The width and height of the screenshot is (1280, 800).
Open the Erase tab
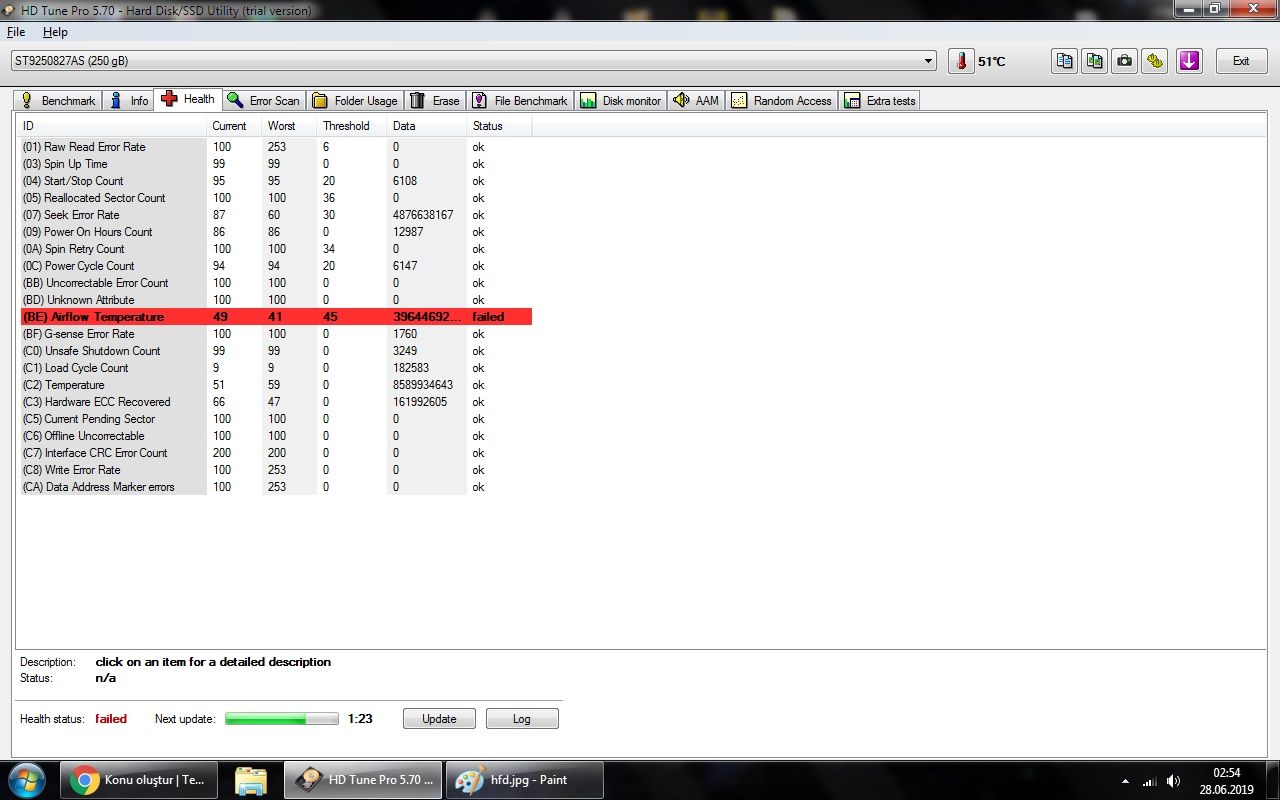tap(435, 101)
